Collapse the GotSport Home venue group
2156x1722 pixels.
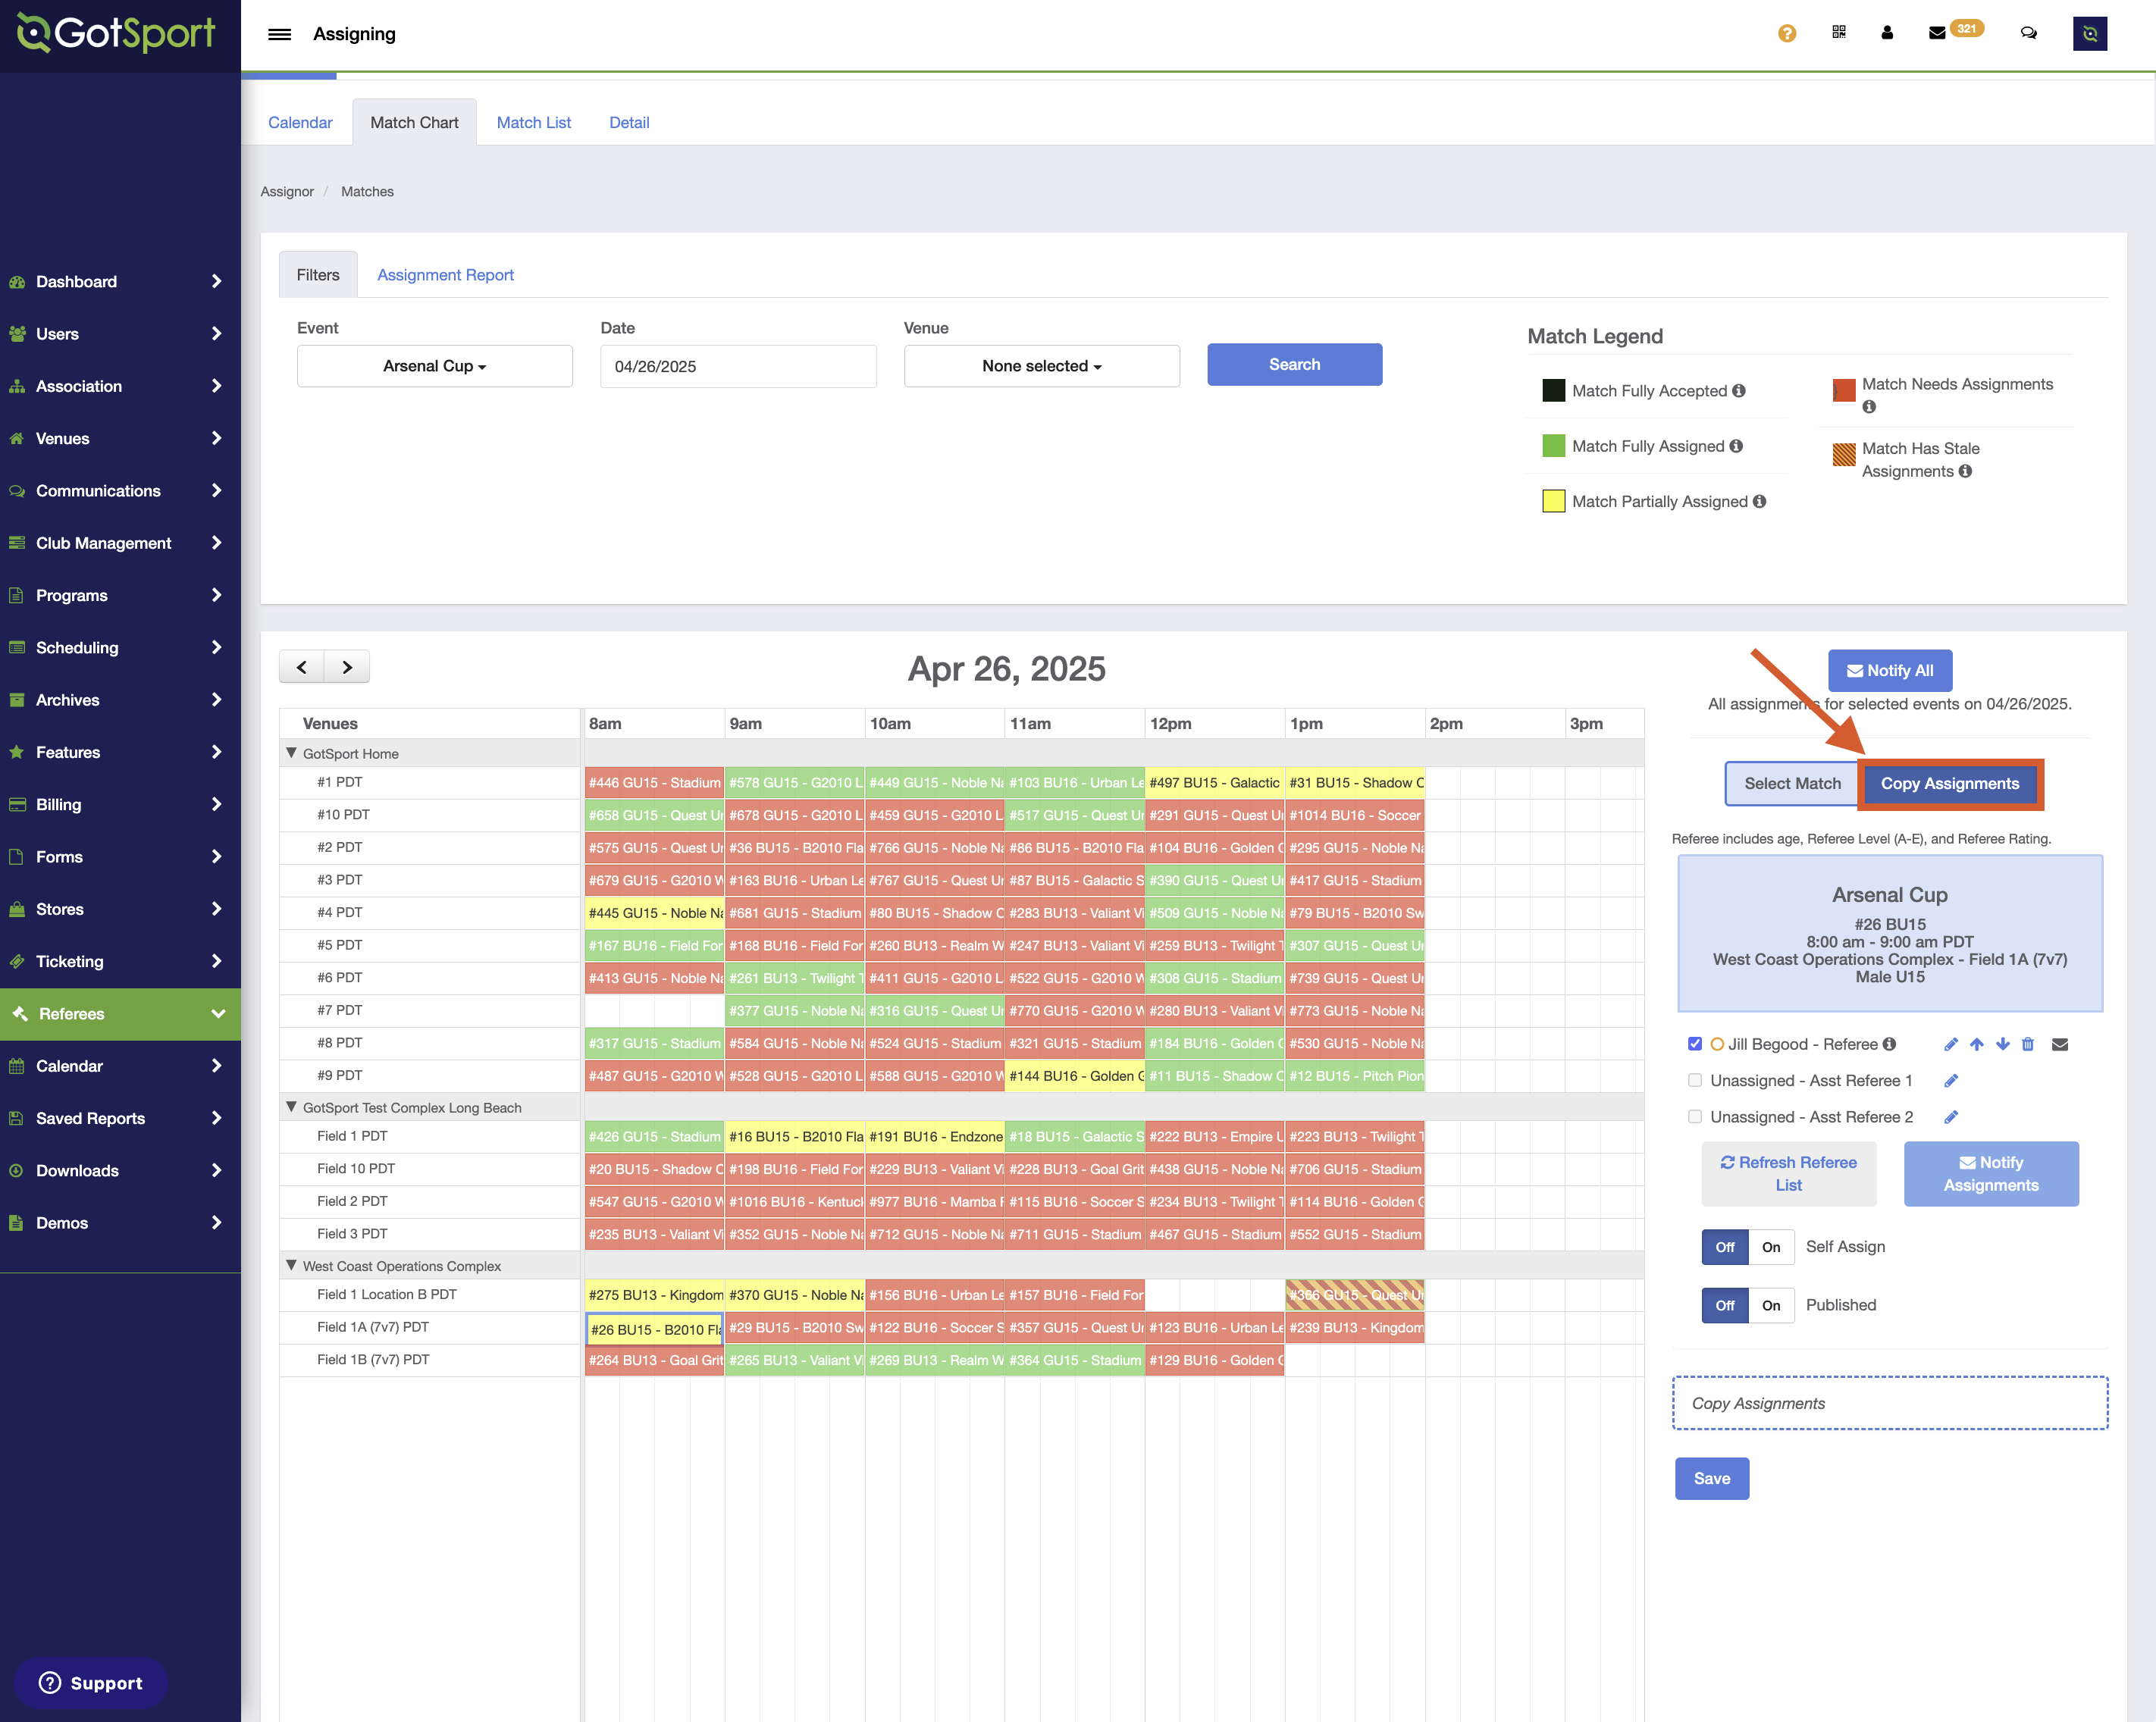point(292,753)
